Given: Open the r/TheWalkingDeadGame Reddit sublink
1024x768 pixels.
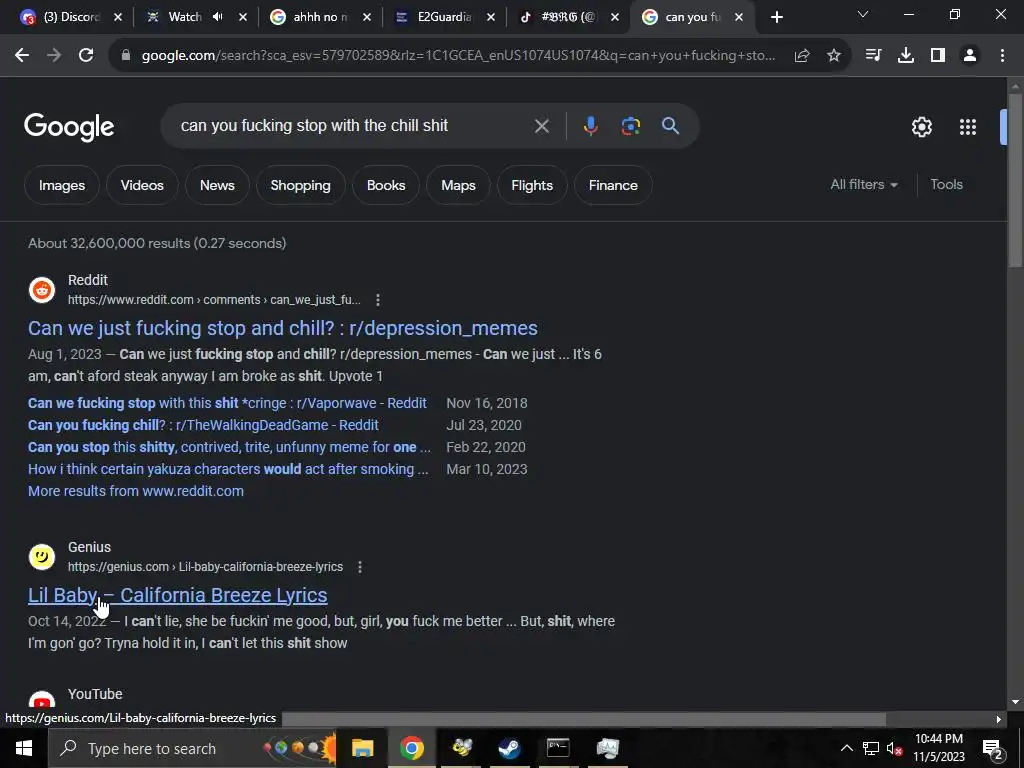Looking at the screenshot, I should point(203,425).
